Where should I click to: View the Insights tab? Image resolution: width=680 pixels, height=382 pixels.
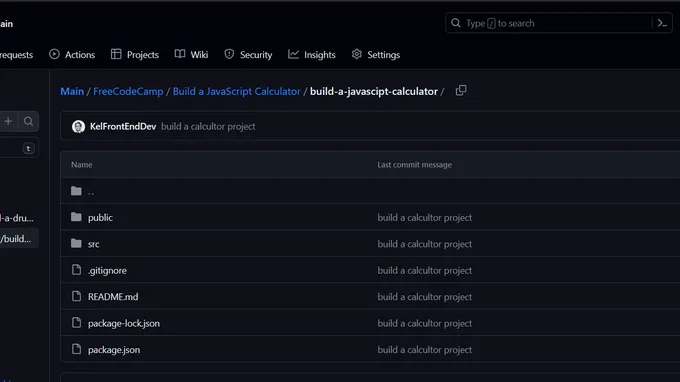[312, 55]
